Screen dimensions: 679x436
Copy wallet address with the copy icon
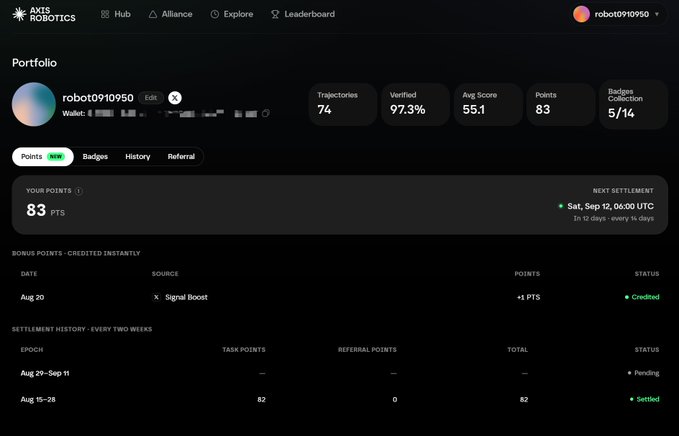[265, 113]
